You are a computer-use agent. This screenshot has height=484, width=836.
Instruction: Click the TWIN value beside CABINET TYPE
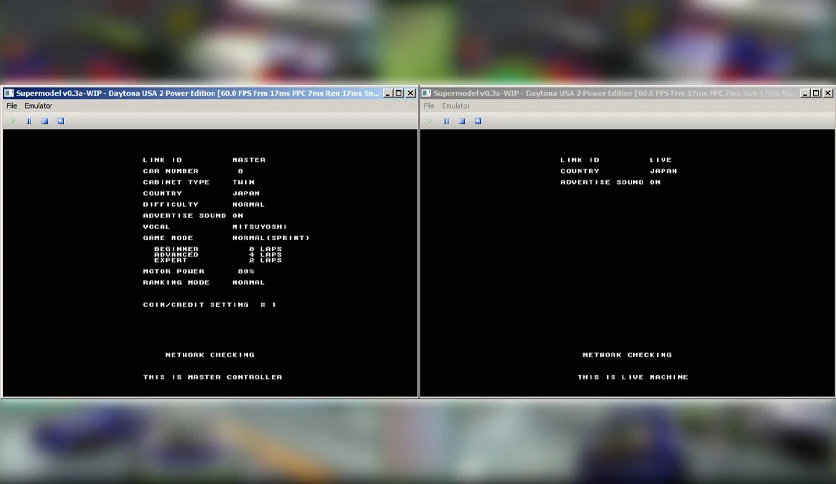tap(244, 182)
